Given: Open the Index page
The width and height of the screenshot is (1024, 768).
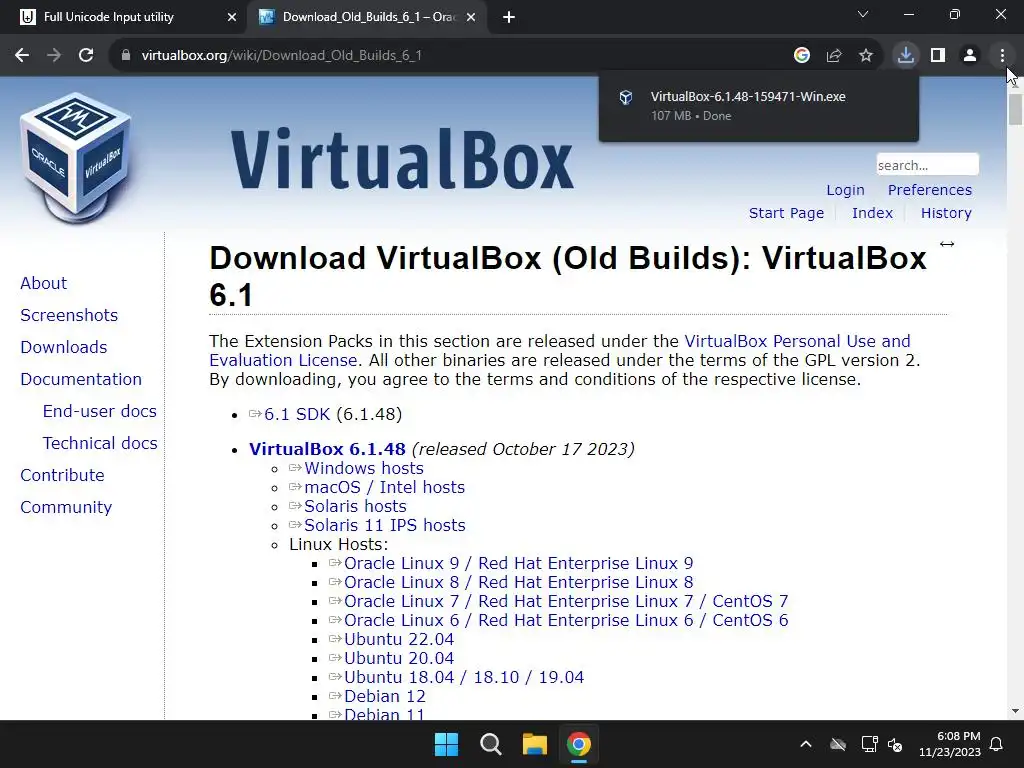Looking at the screenshot, I should 872,213.
